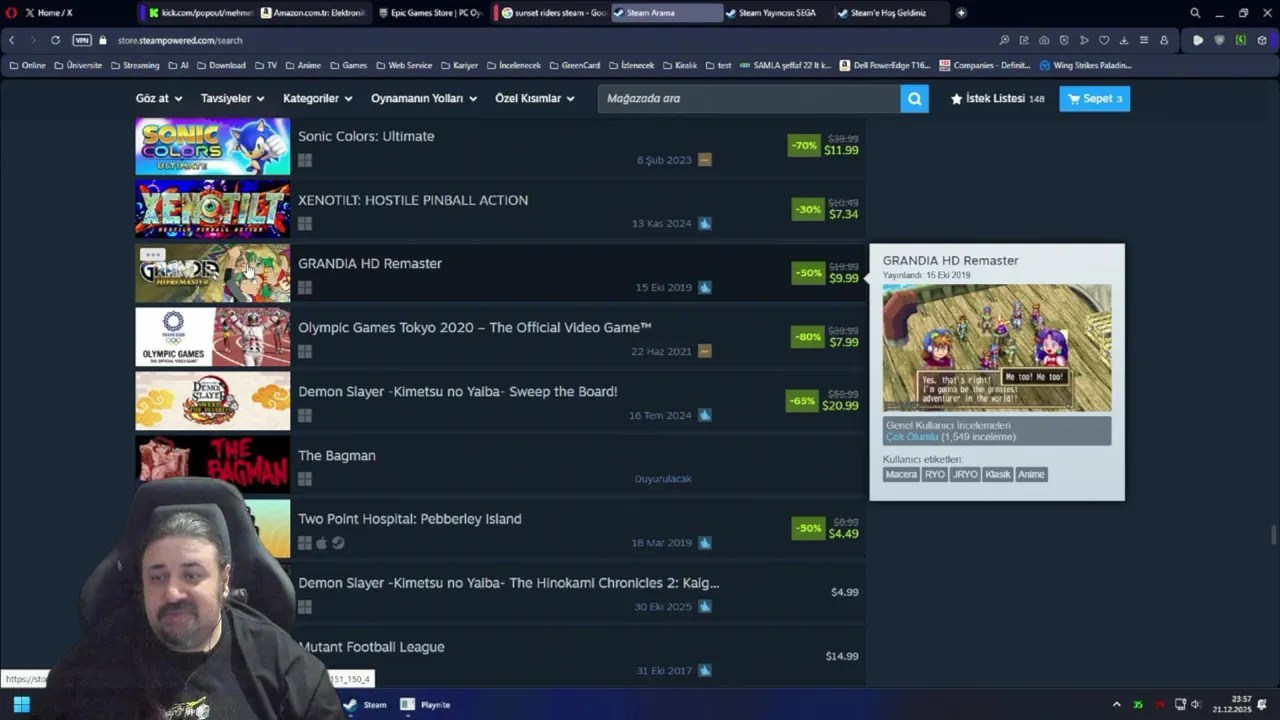Open the Sepet shopping cart
The width and height of the screenshot is (1280, 720).
point(1094,98)
